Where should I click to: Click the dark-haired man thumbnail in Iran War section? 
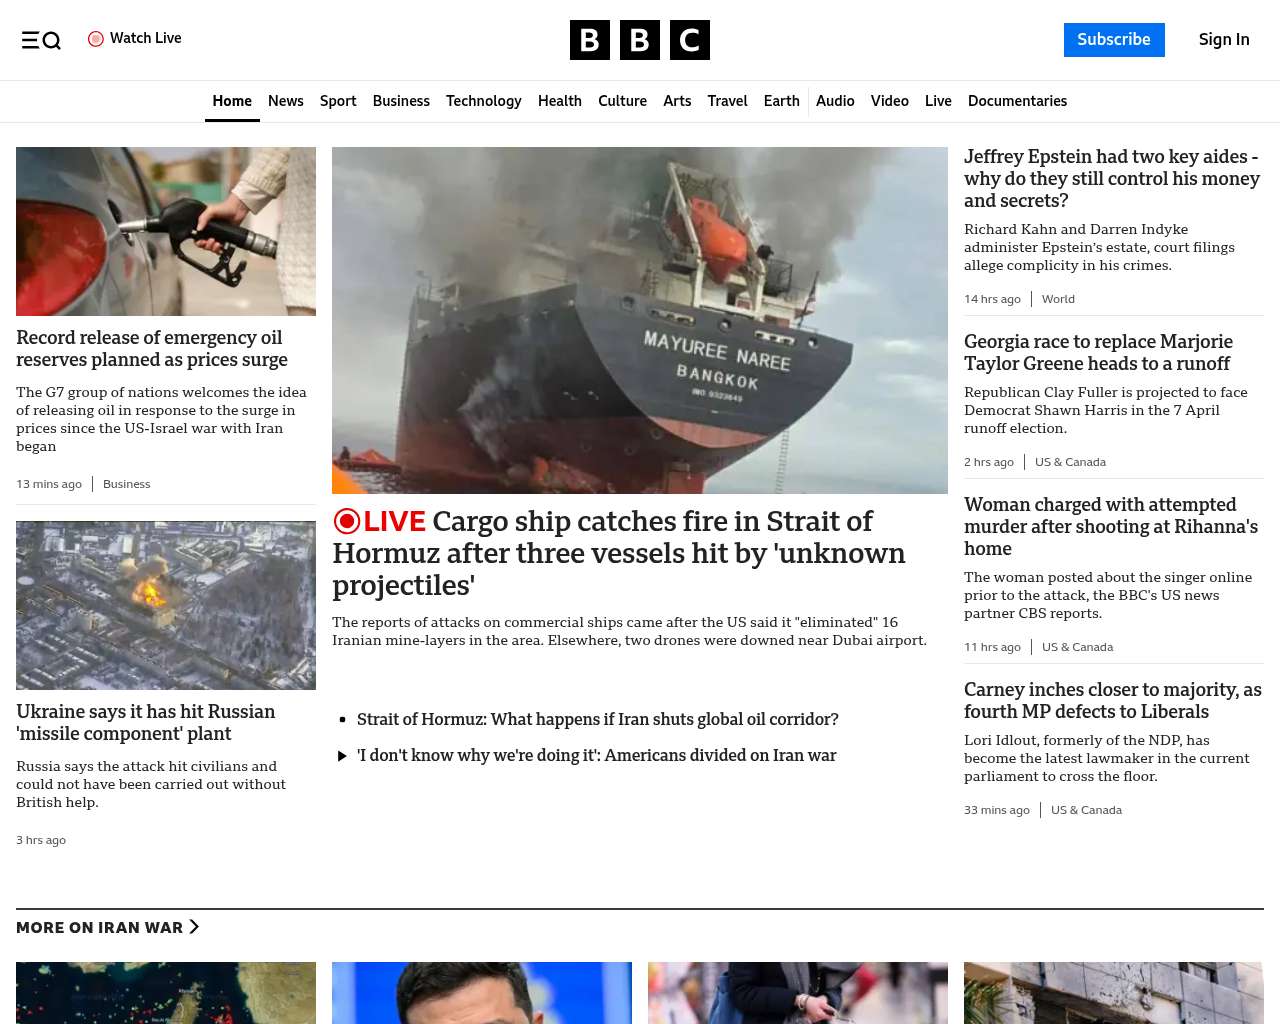[x=482, y=993]
